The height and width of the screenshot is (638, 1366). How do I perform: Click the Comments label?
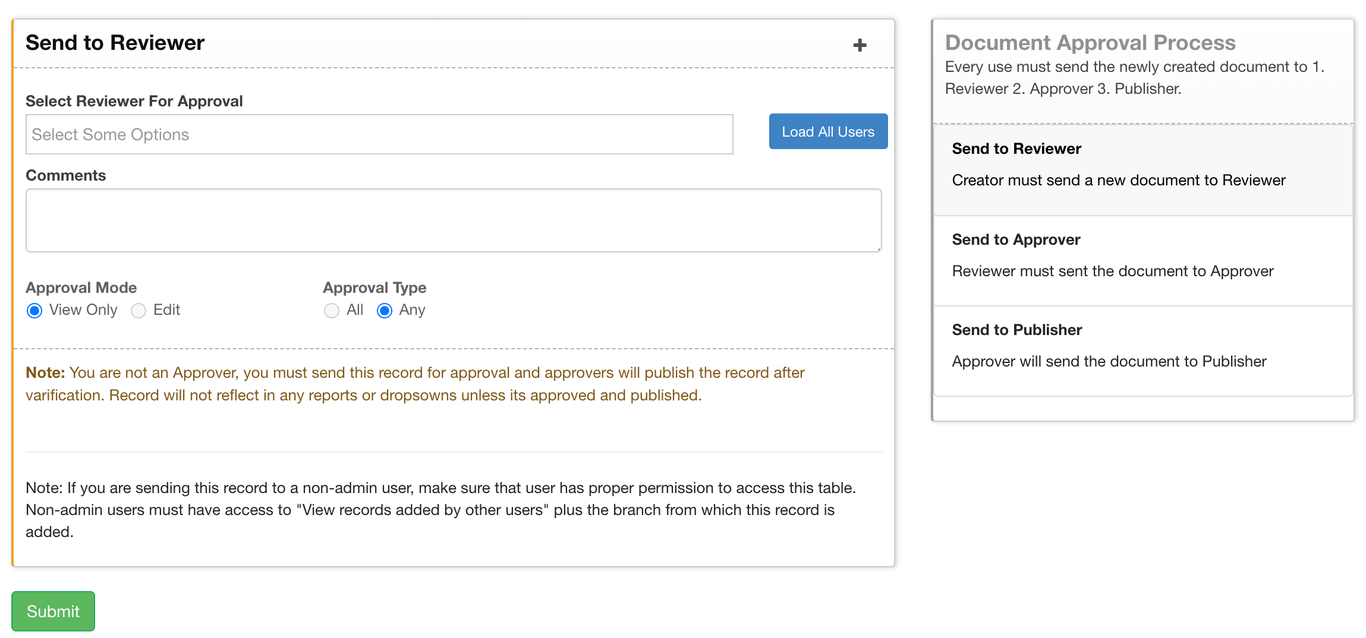pyautogui.click(x=66, y=175)
